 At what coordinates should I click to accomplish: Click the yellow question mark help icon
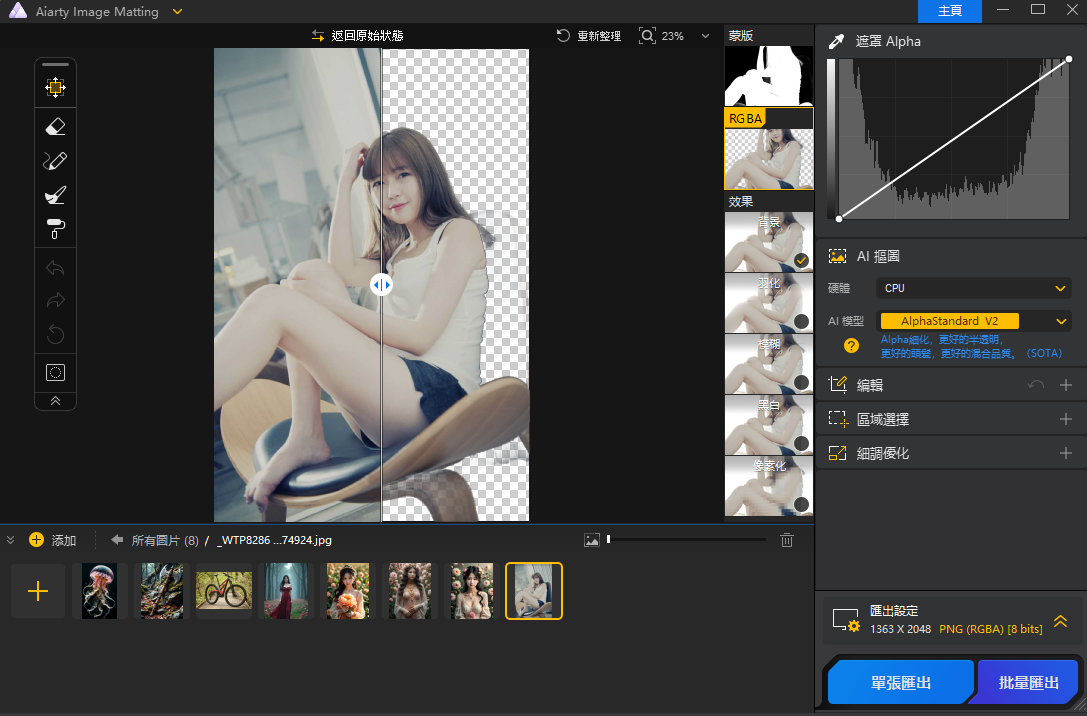[851, 346]
